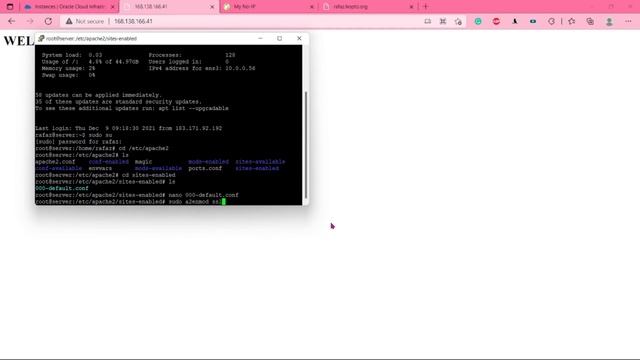
Task: Open the browser tab actions menu
Action: (10, 7)
